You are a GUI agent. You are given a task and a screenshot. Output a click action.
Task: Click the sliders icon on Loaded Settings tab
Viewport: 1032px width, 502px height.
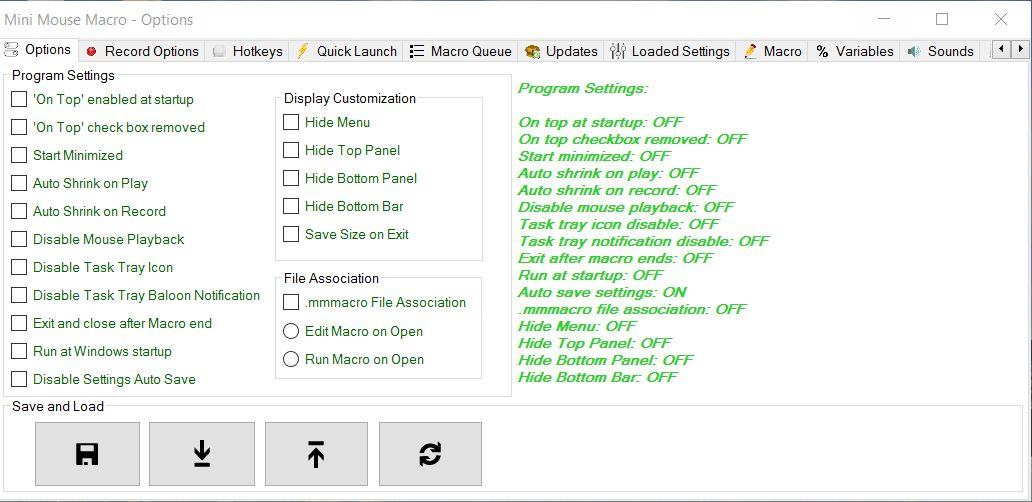coord(618,51)
